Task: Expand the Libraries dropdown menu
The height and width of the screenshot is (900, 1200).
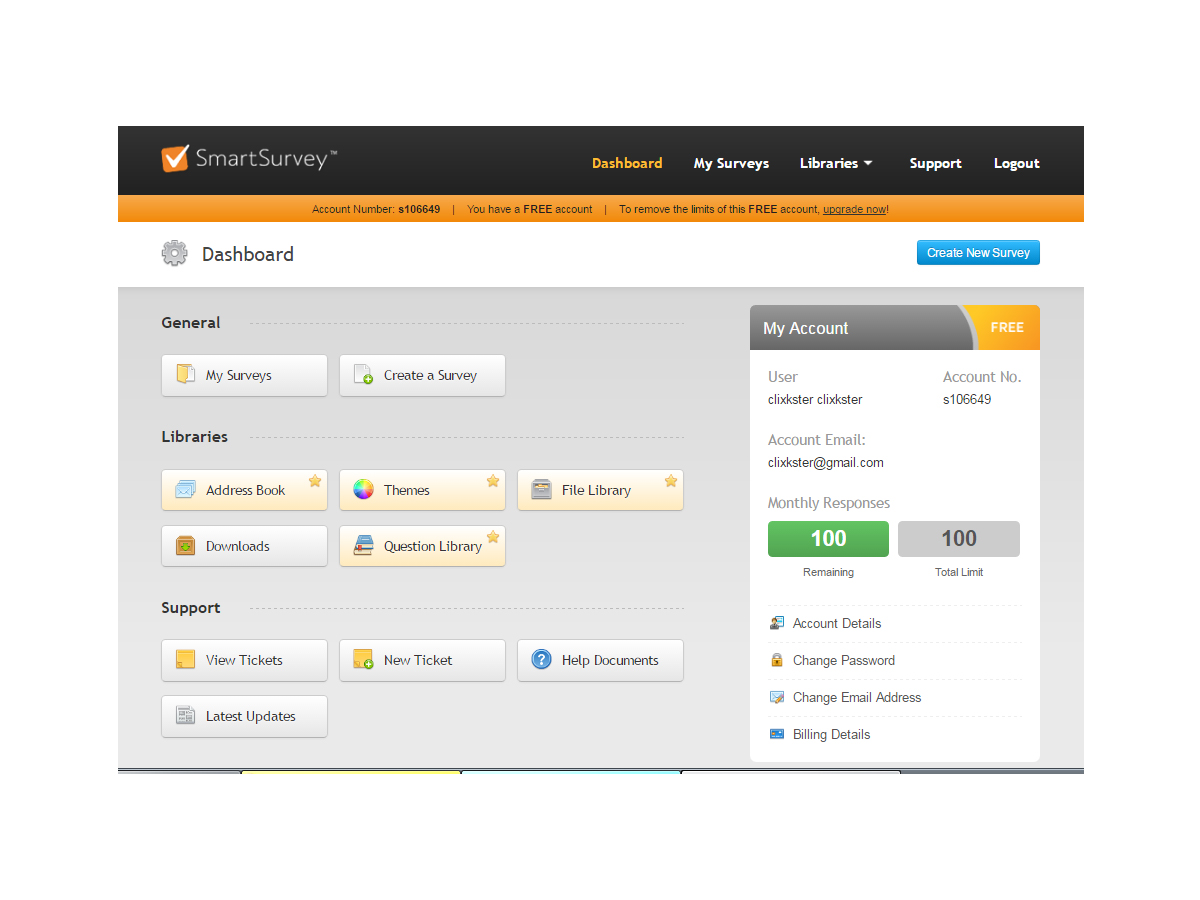Action: [836, 163]
